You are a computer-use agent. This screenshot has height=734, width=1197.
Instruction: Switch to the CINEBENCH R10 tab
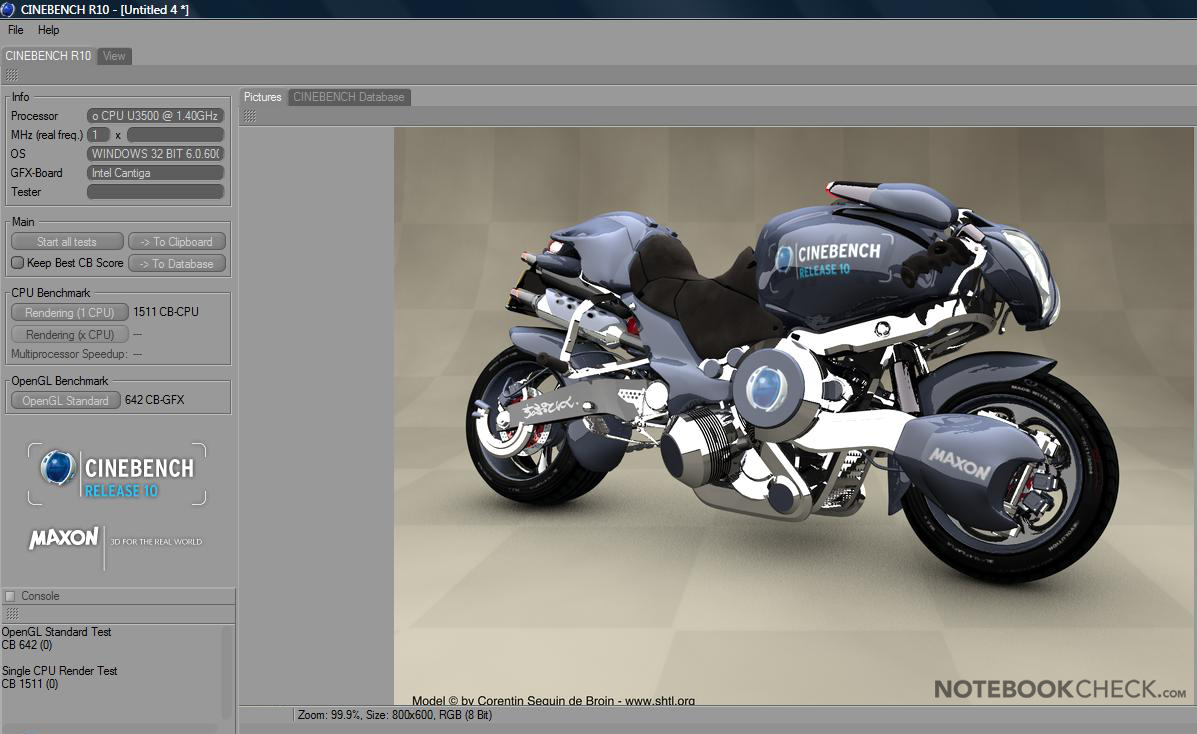[x=48, y=56]
